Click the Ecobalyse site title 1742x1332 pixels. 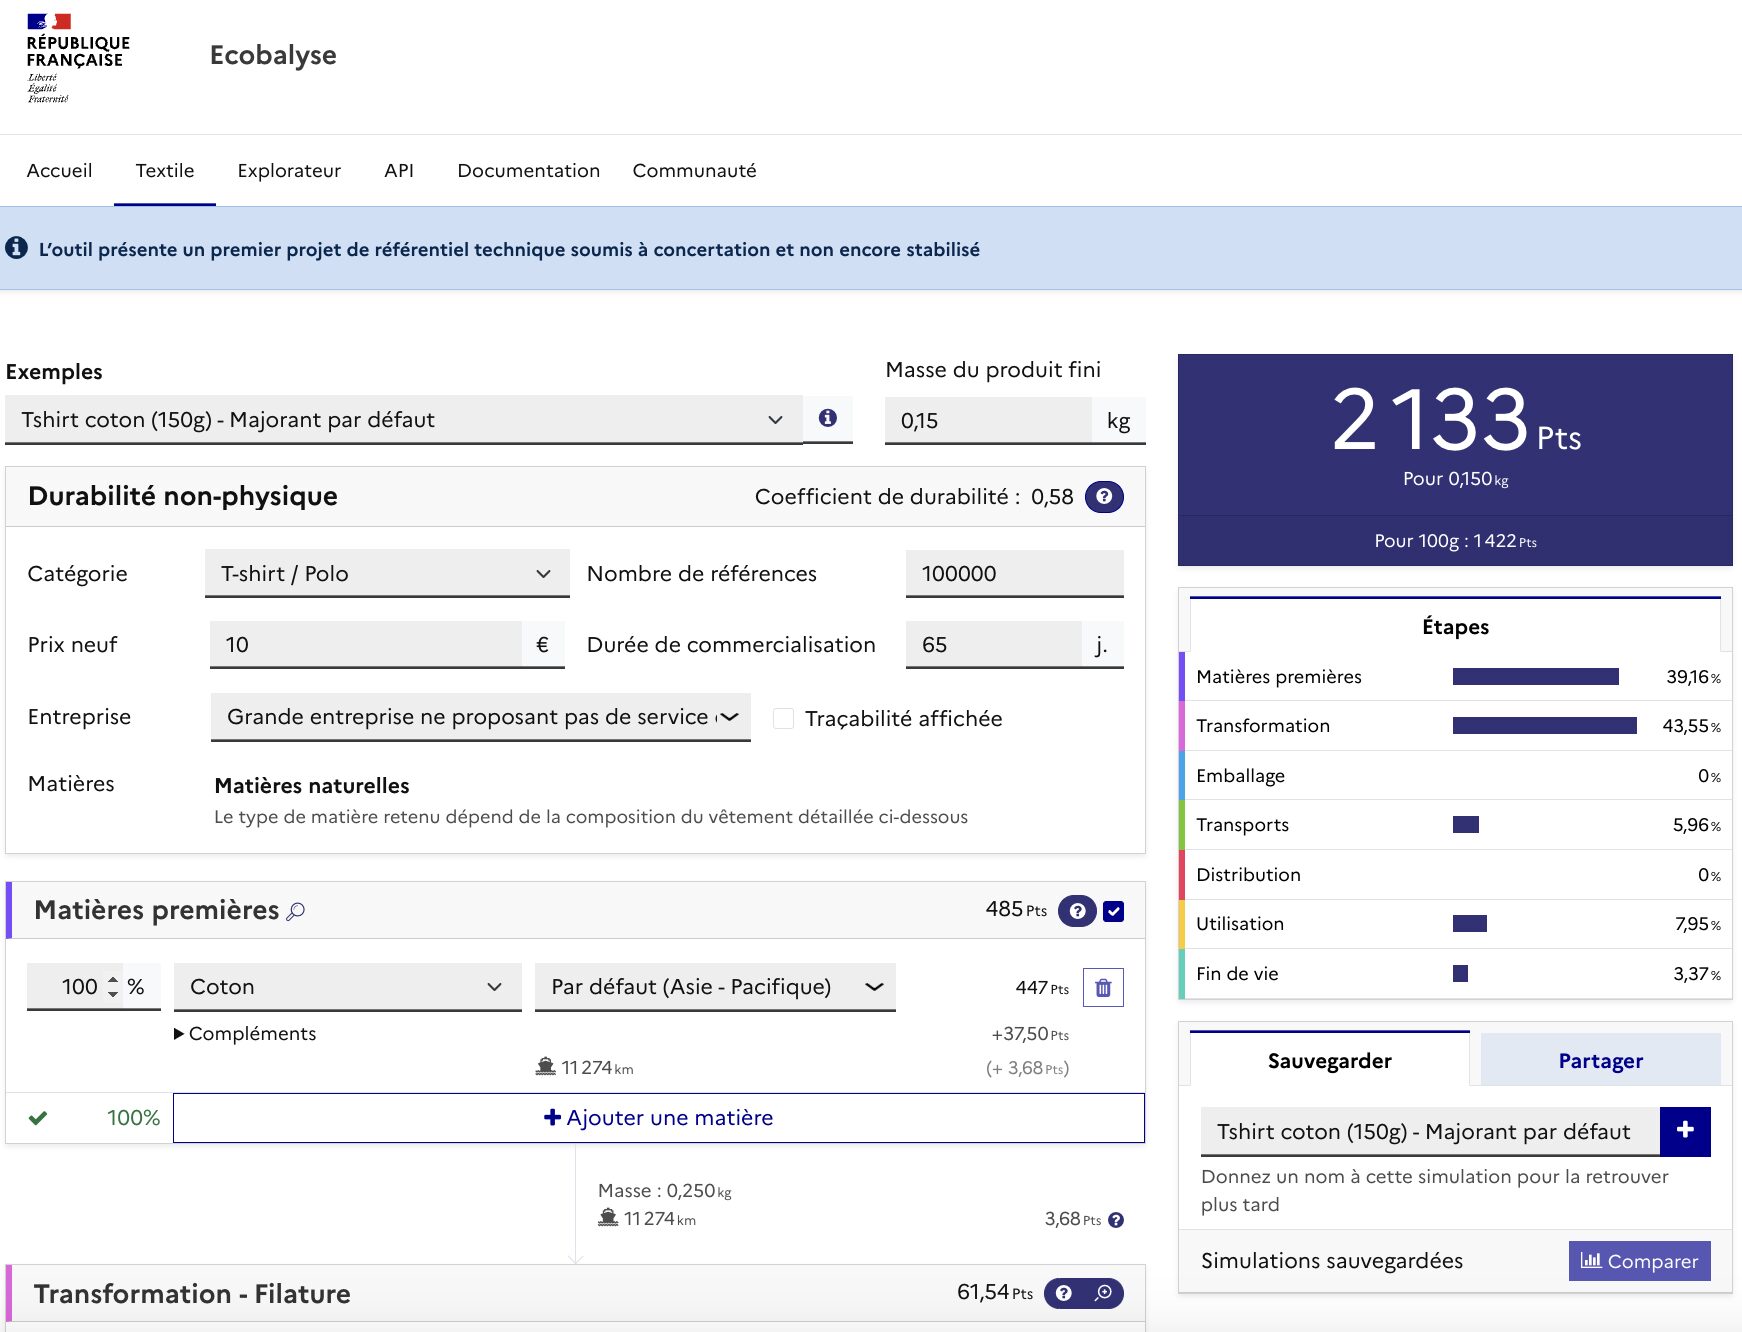pyautogui.click(x=273, y=55)
